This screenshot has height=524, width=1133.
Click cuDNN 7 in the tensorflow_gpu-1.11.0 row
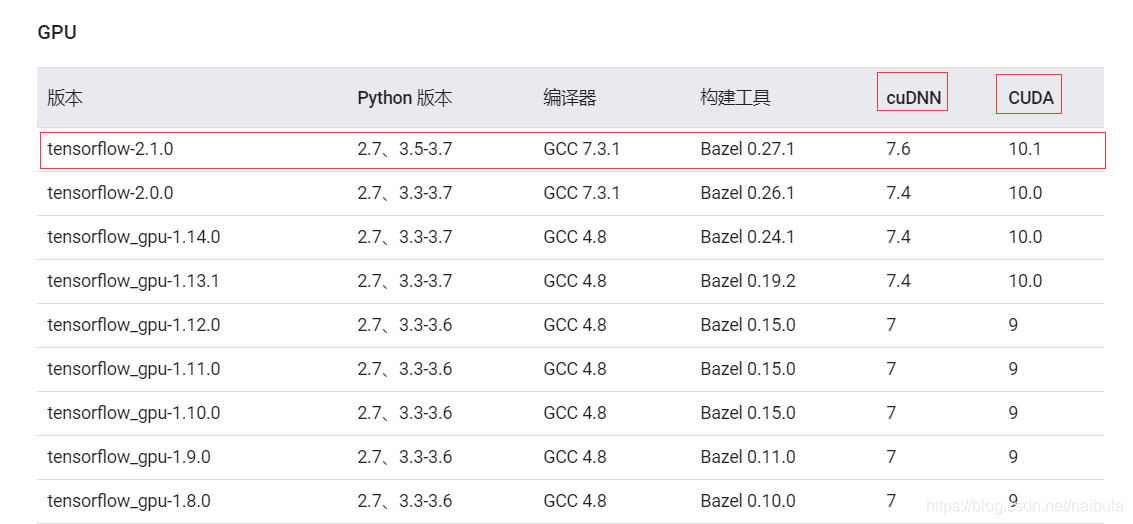coord(892,369)
